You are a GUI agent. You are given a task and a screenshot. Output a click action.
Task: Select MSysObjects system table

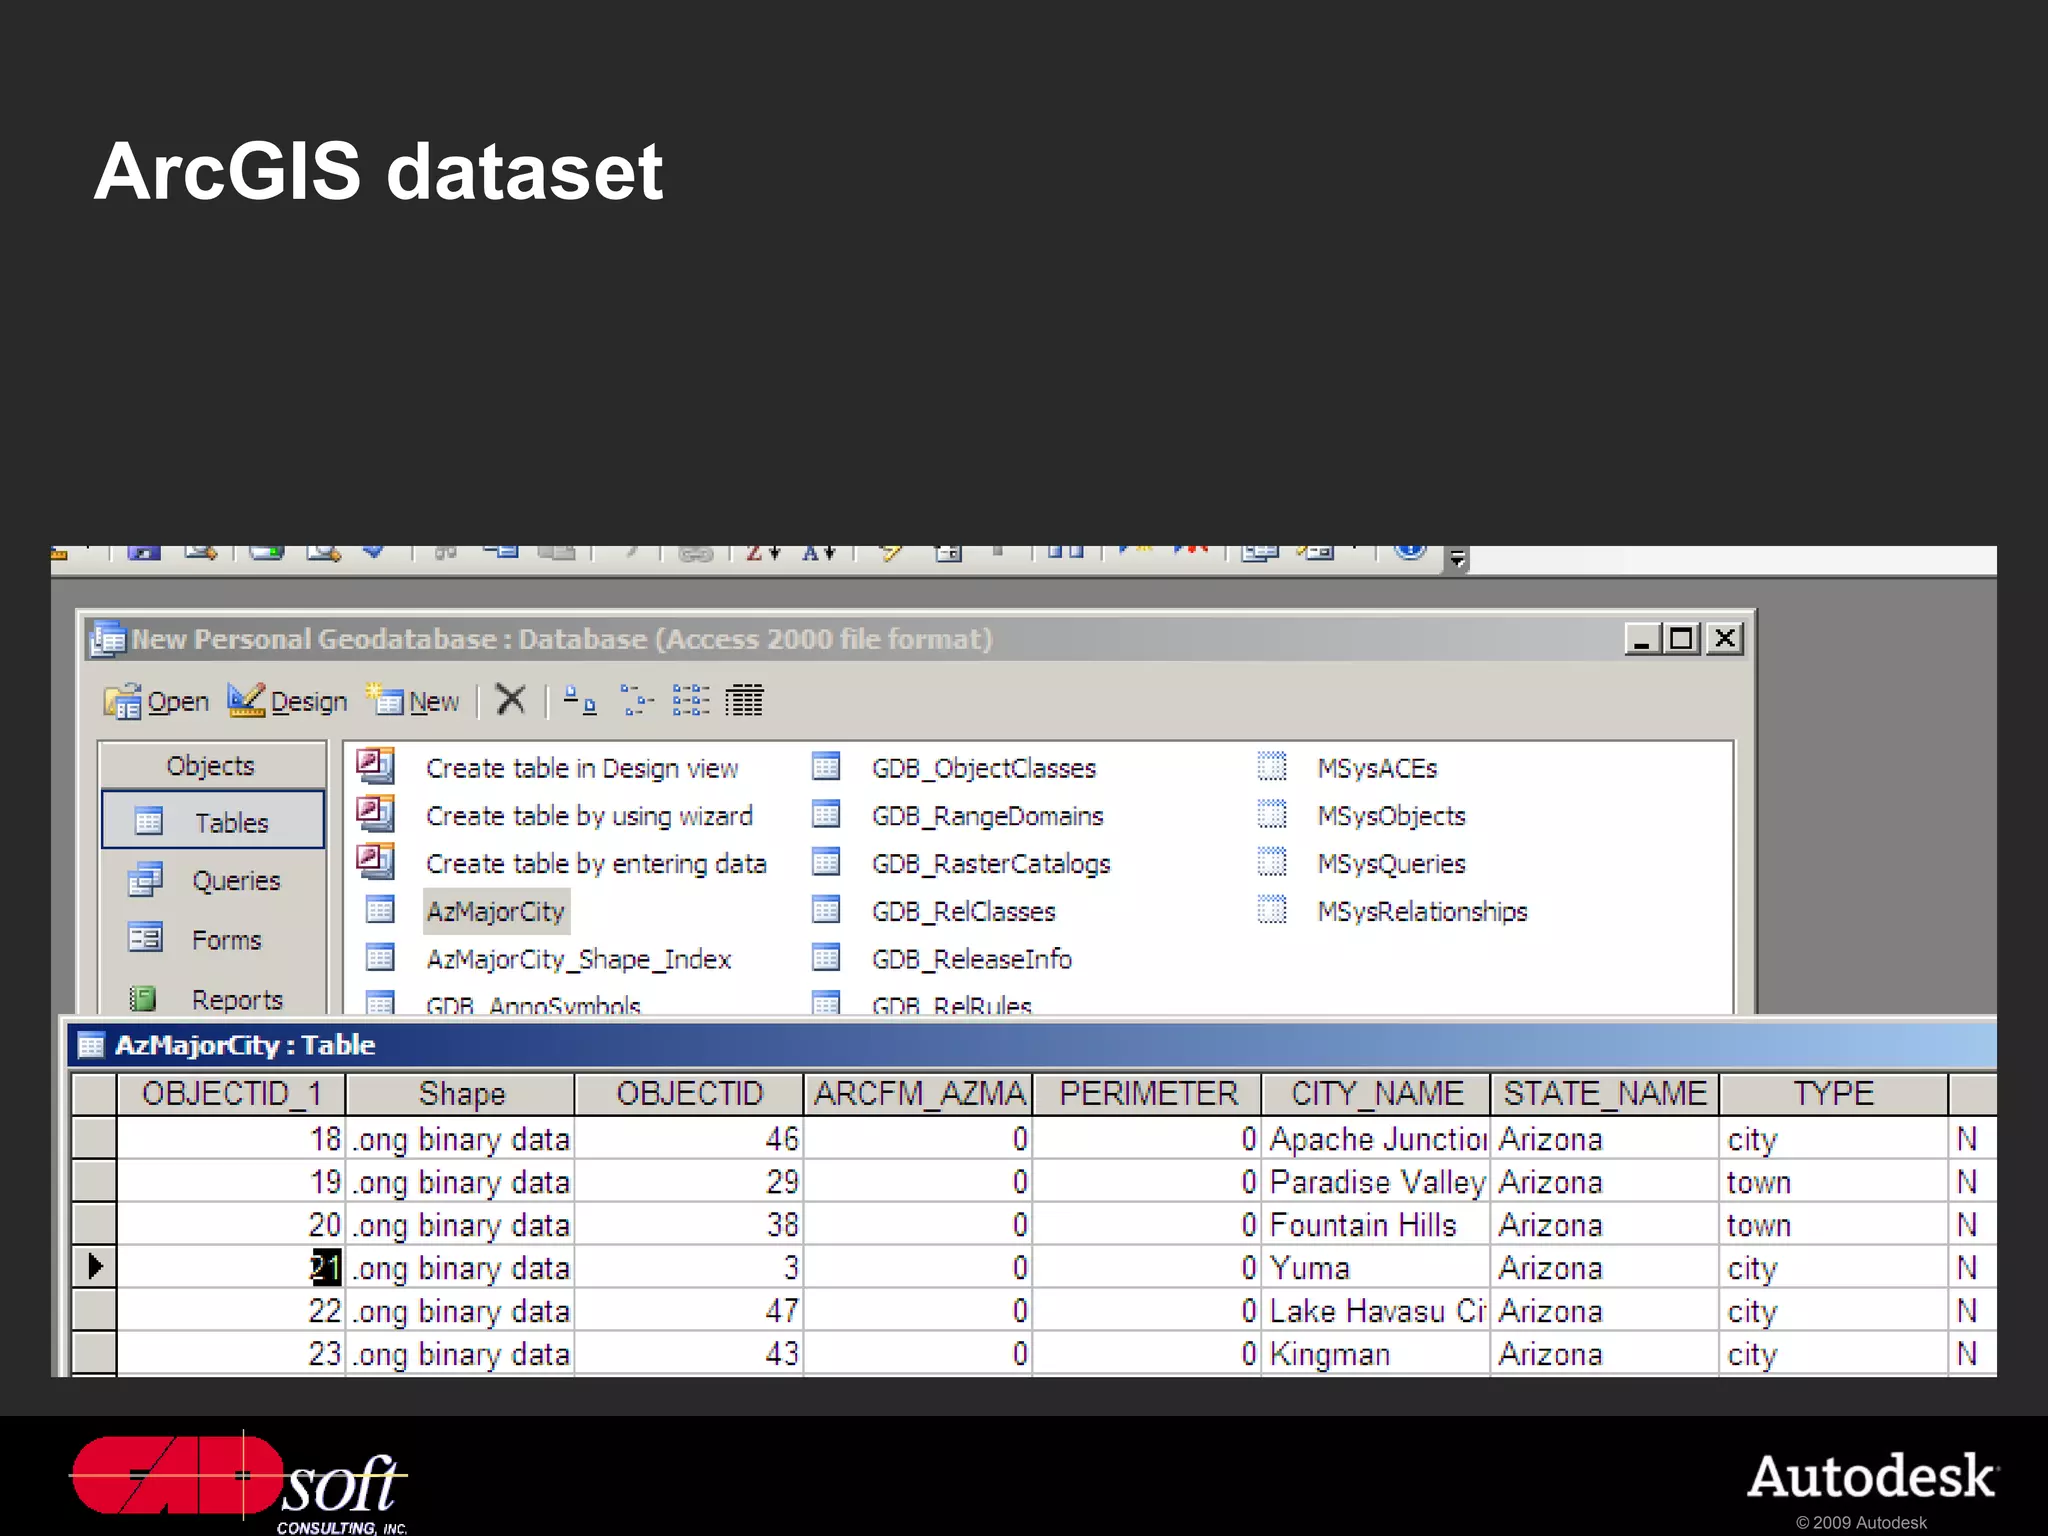[1391, 816]
